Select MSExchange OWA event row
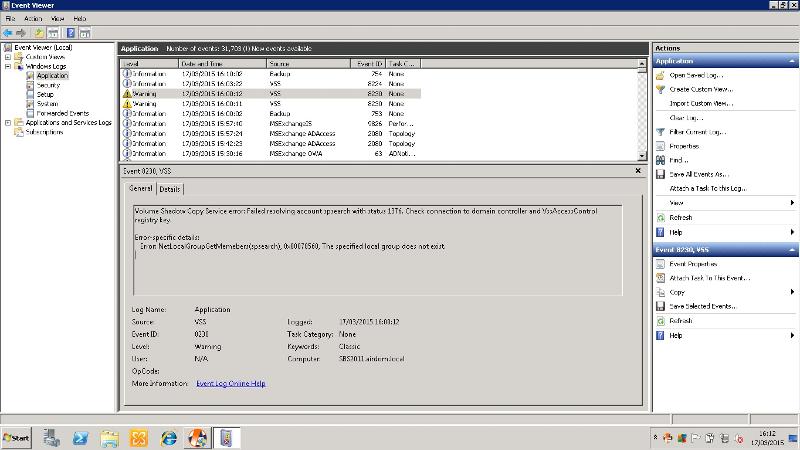This screenshot has width=800, height=450. point(271,154)
